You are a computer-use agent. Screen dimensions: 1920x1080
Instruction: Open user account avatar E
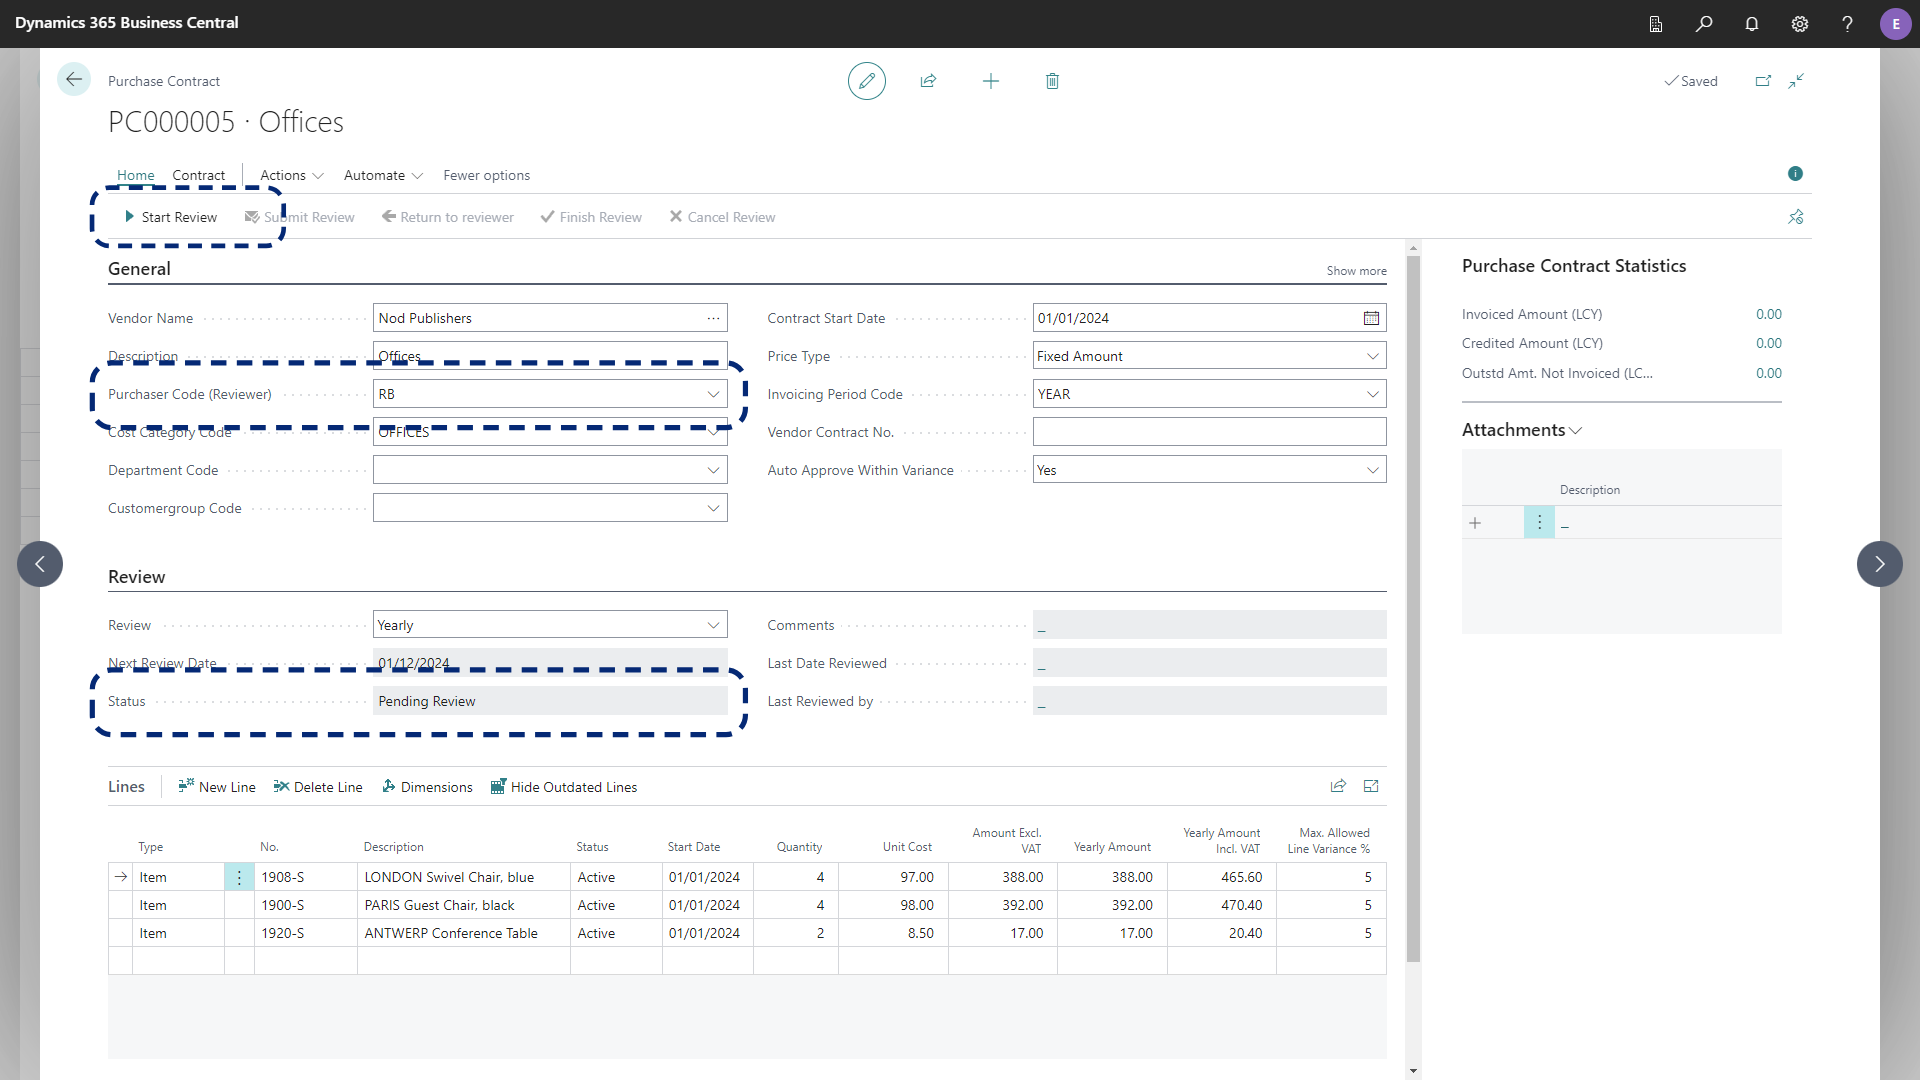1896,24
